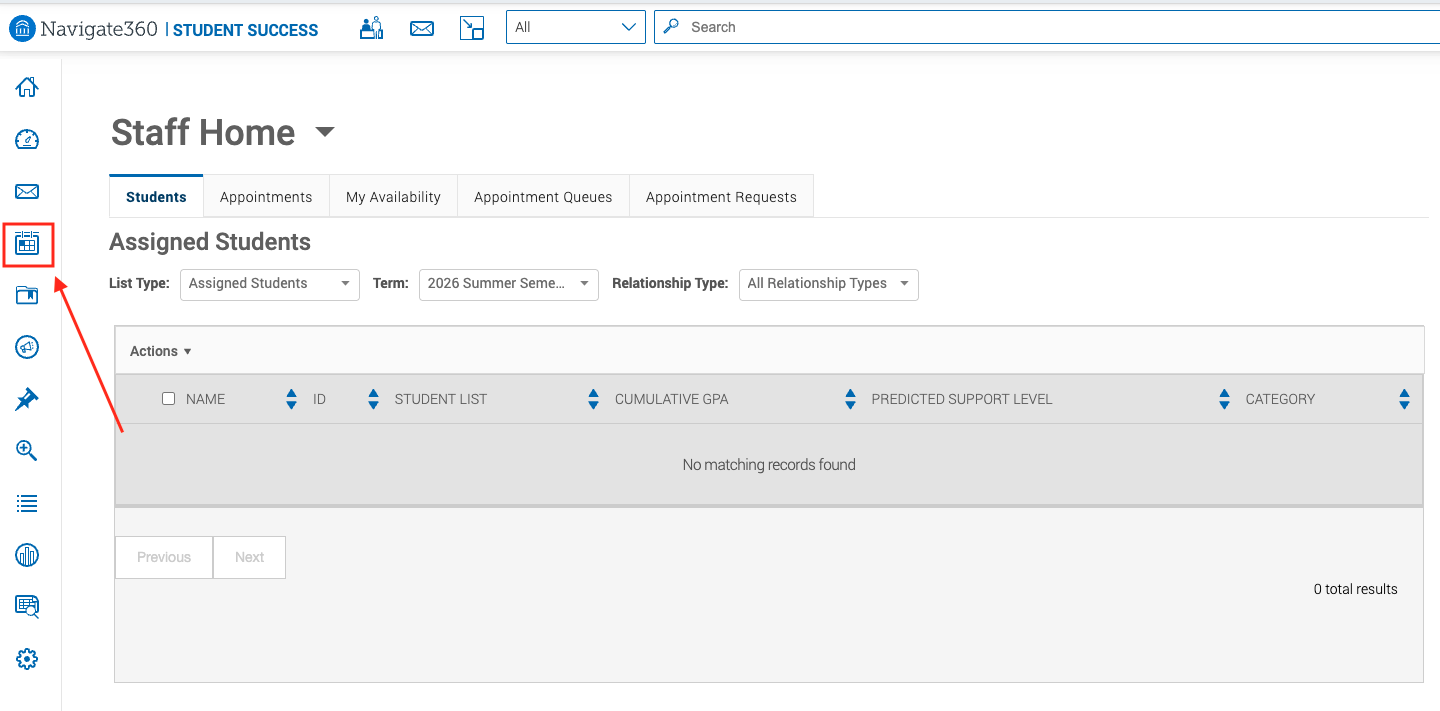Switch to the Appointment Queues tab
The height and width of the screenshot is (711, 1440).
(x=543, y=197)
